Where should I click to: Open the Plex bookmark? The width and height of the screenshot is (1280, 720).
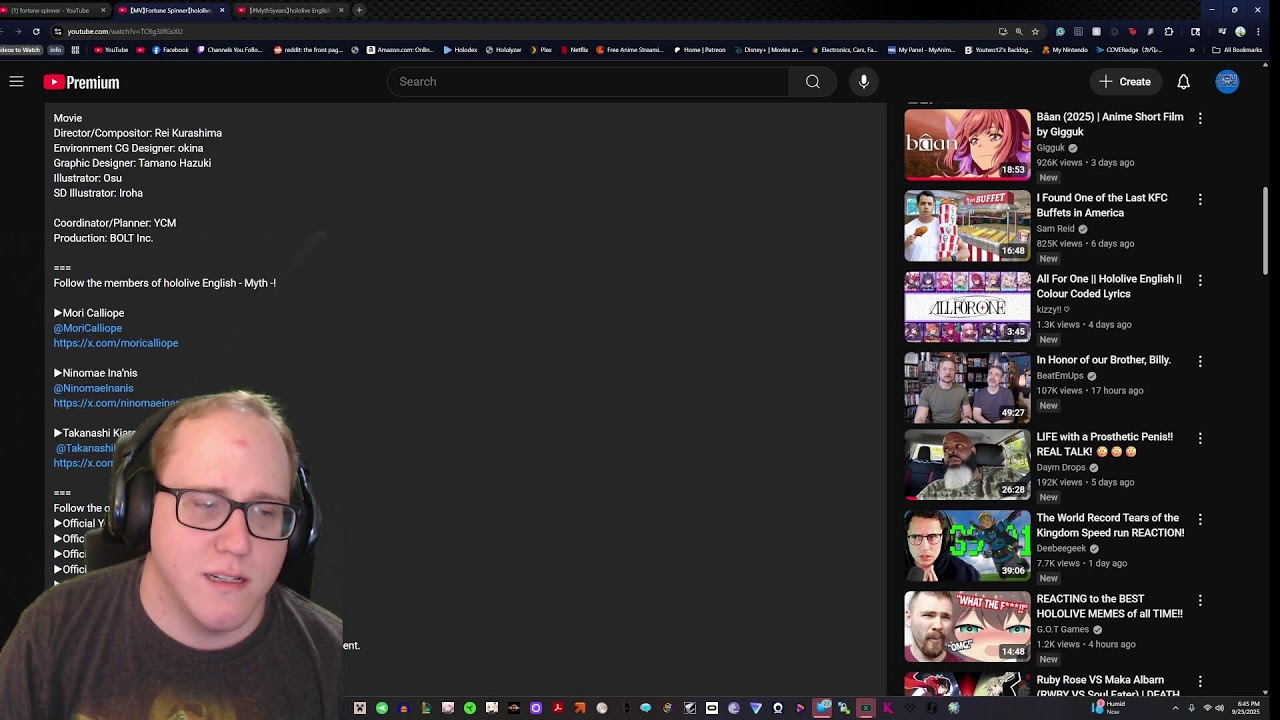(541, 50)
